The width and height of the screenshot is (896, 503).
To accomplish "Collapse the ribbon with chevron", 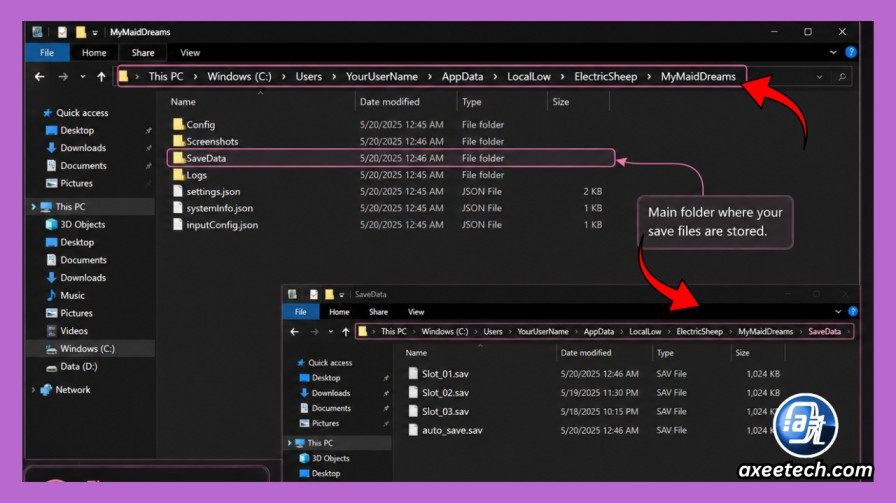I will pos(833,52).
